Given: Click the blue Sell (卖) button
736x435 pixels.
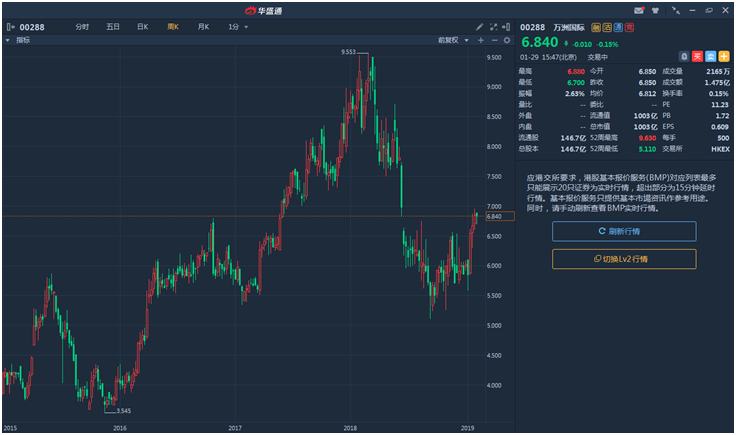Looking at the screenshot, I should 711,57.
